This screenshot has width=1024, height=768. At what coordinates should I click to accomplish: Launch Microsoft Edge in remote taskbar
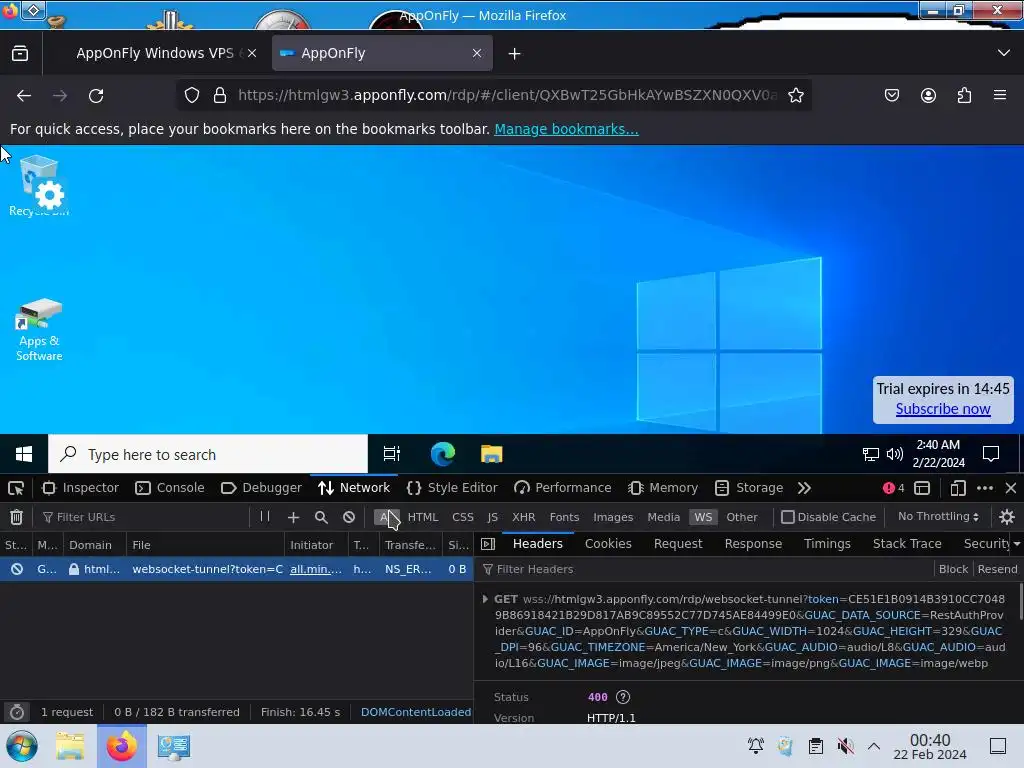(x=442, y=454)
